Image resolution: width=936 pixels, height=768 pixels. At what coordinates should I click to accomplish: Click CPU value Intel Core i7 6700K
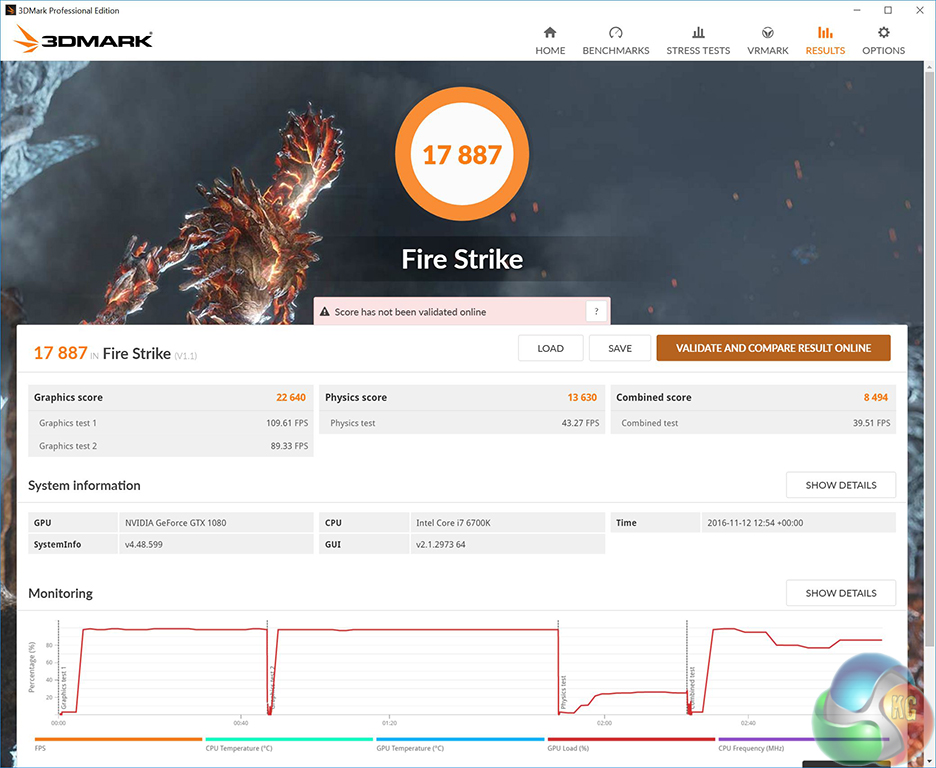453,523
